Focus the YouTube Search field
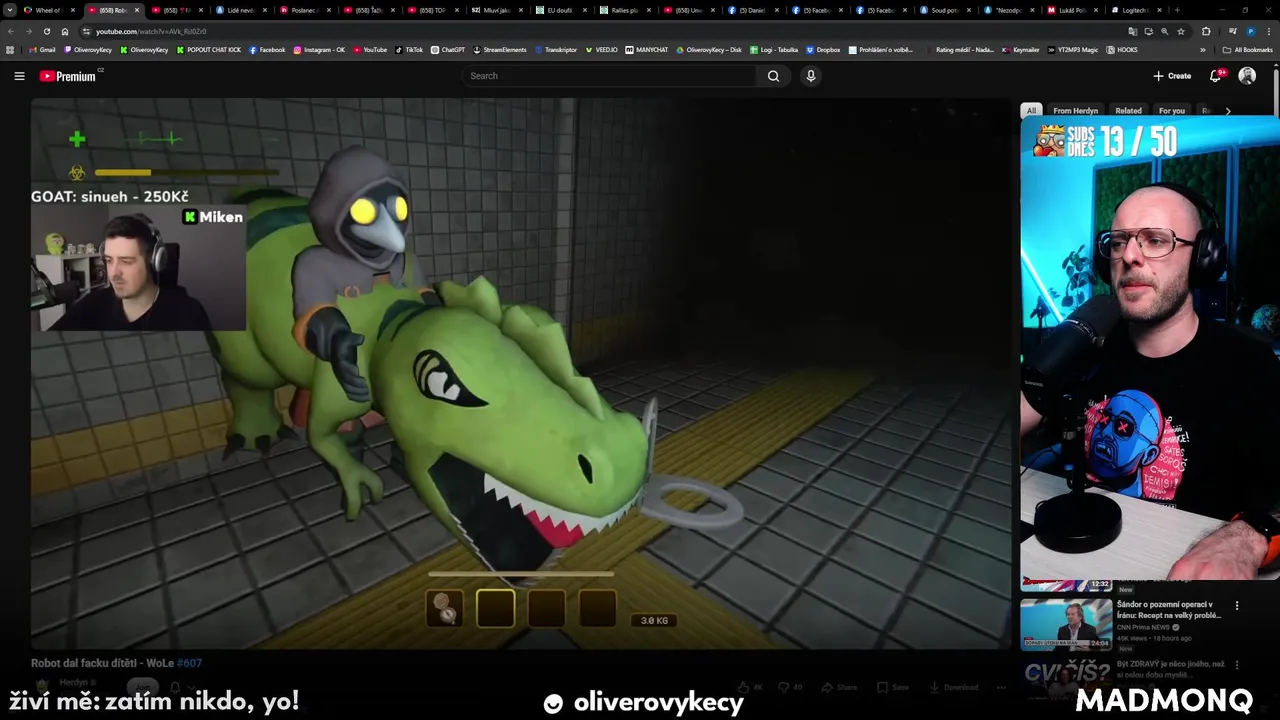1280x720 pixels. 610,76
